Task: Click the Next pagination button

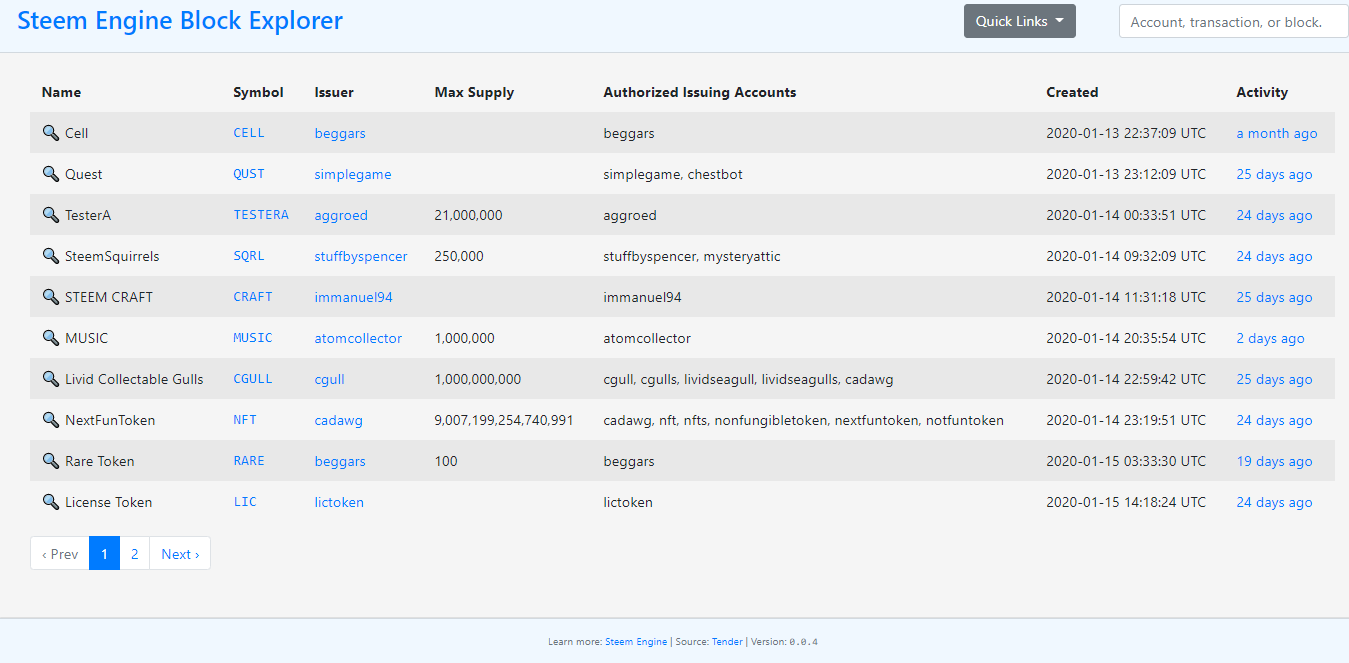Action: coord(180,554)
